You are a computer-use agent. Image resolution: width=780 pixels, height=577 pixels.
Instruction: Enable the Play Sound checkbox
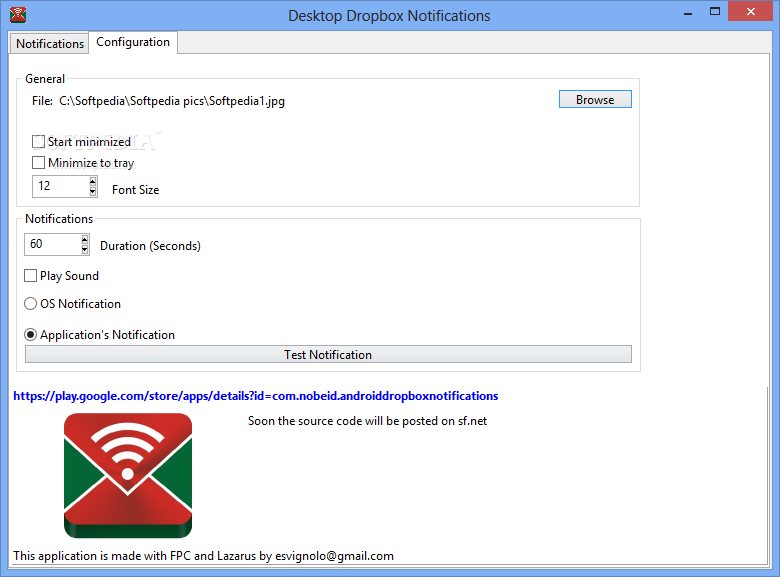tap(30, 276)
